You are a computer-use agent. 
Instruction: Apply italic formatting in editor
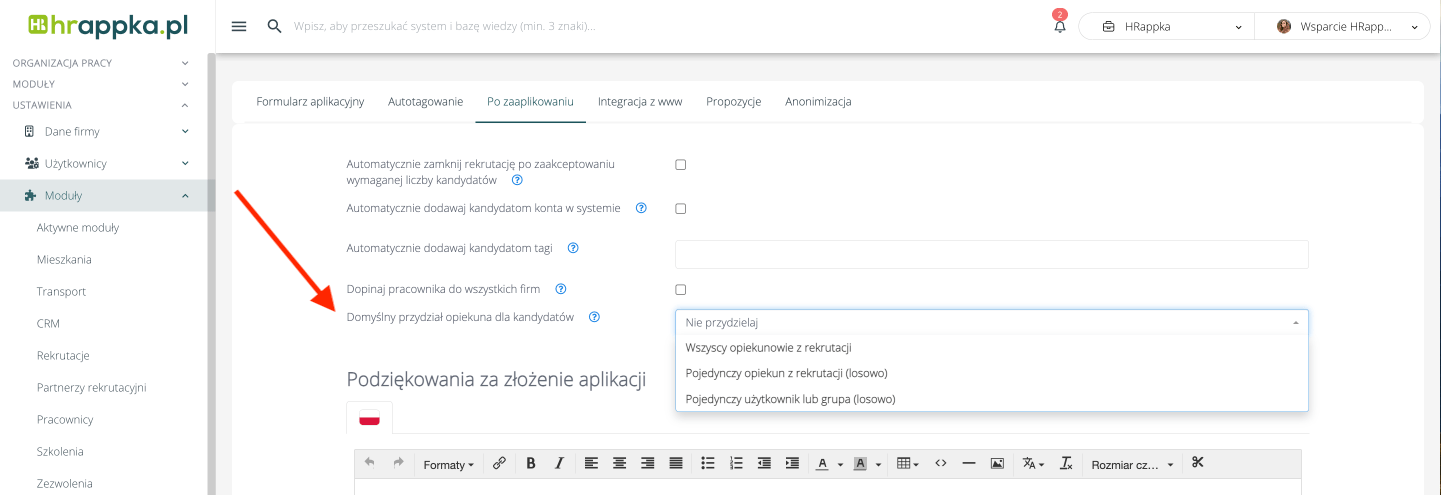(x=559, y=463)
